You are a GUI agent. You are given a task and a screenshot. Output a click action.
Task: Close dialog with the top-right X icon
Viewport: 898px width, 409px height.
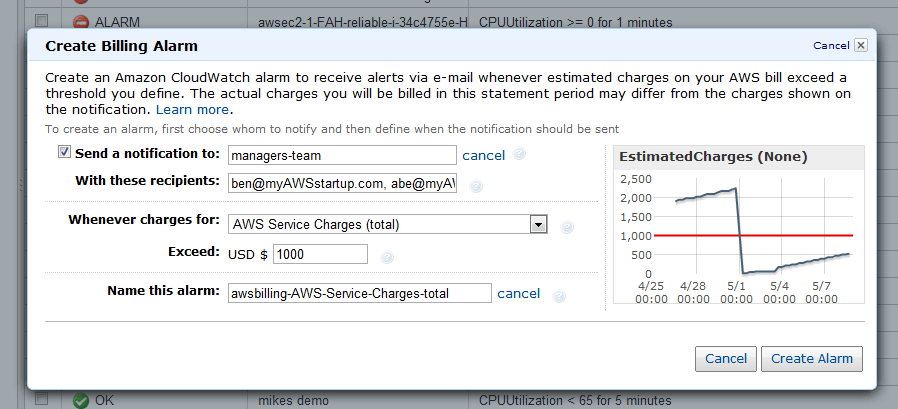tap(861, 45)
